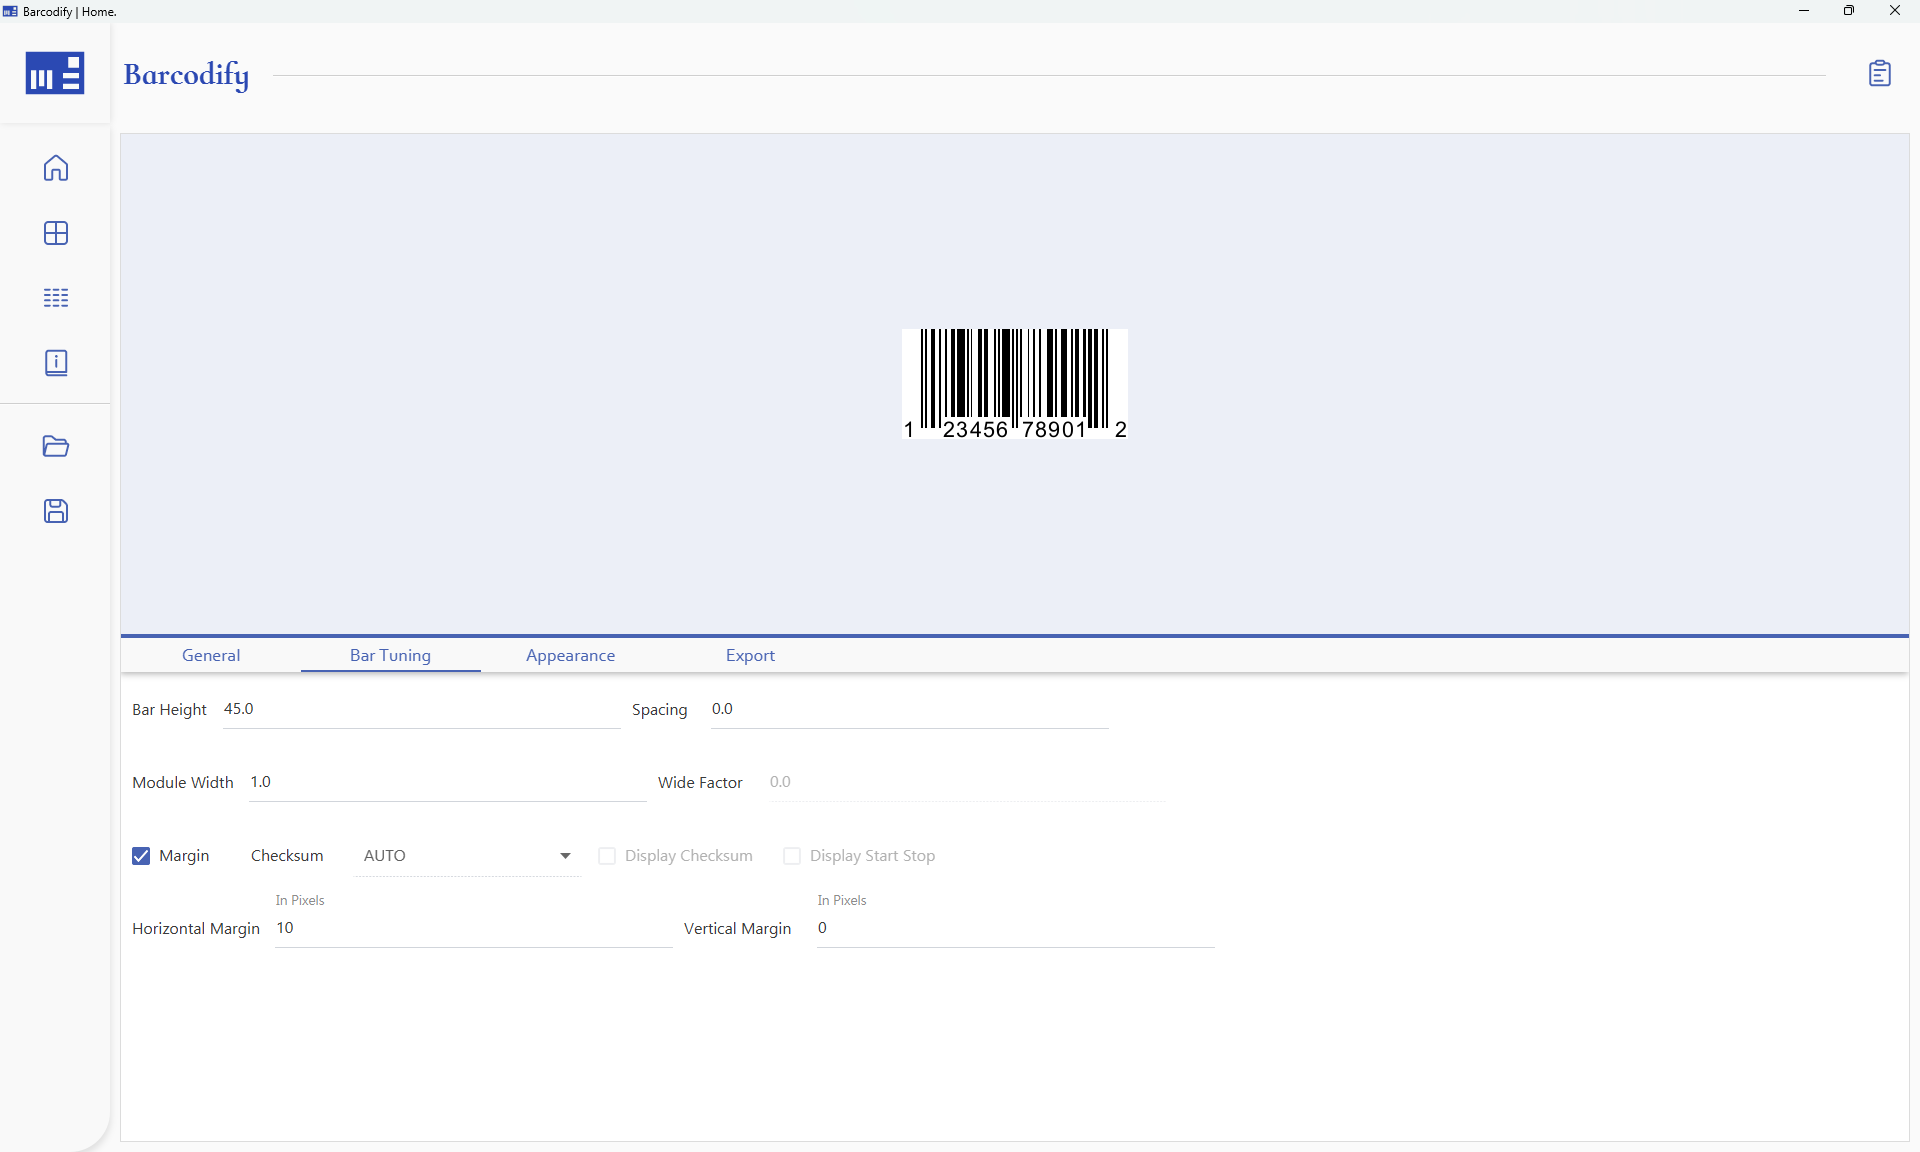Screen dimensions: 1920x1152
Task: Open the Home view in sidebar
Action: point(55,168)
